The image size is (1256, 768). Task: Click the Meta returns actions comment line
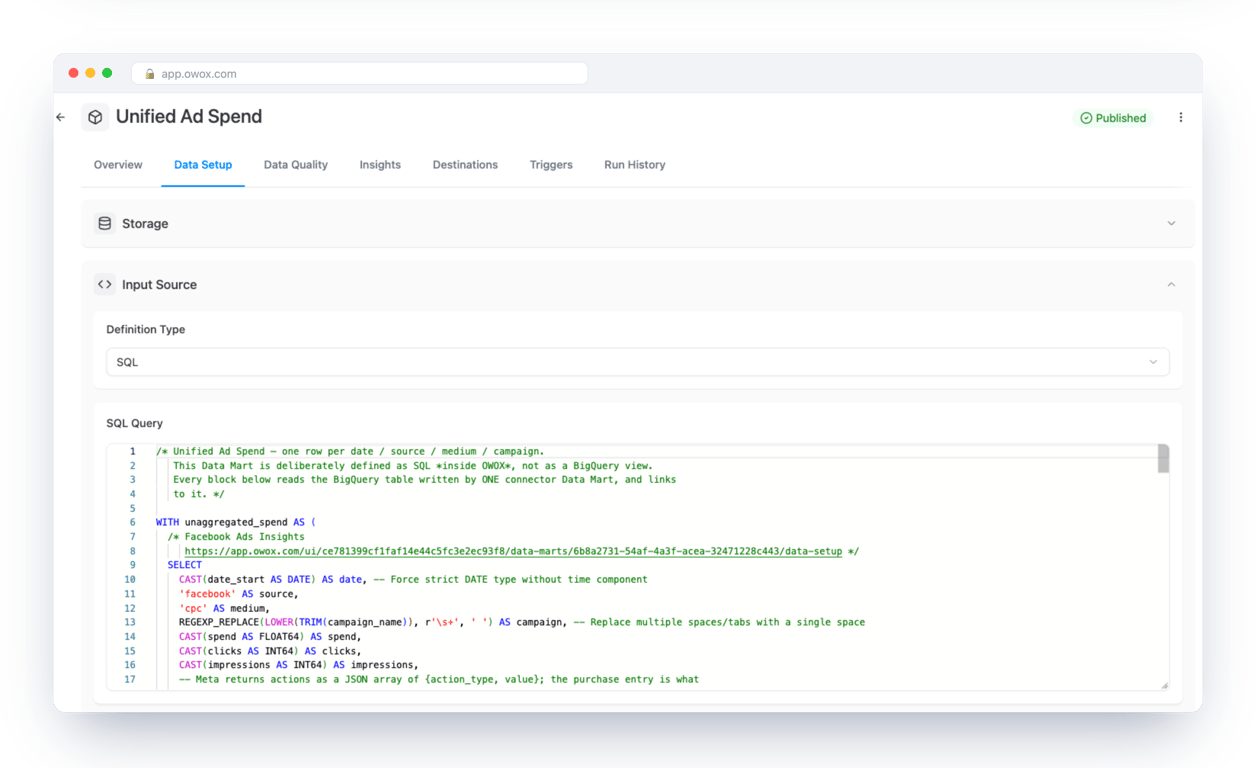439,679
